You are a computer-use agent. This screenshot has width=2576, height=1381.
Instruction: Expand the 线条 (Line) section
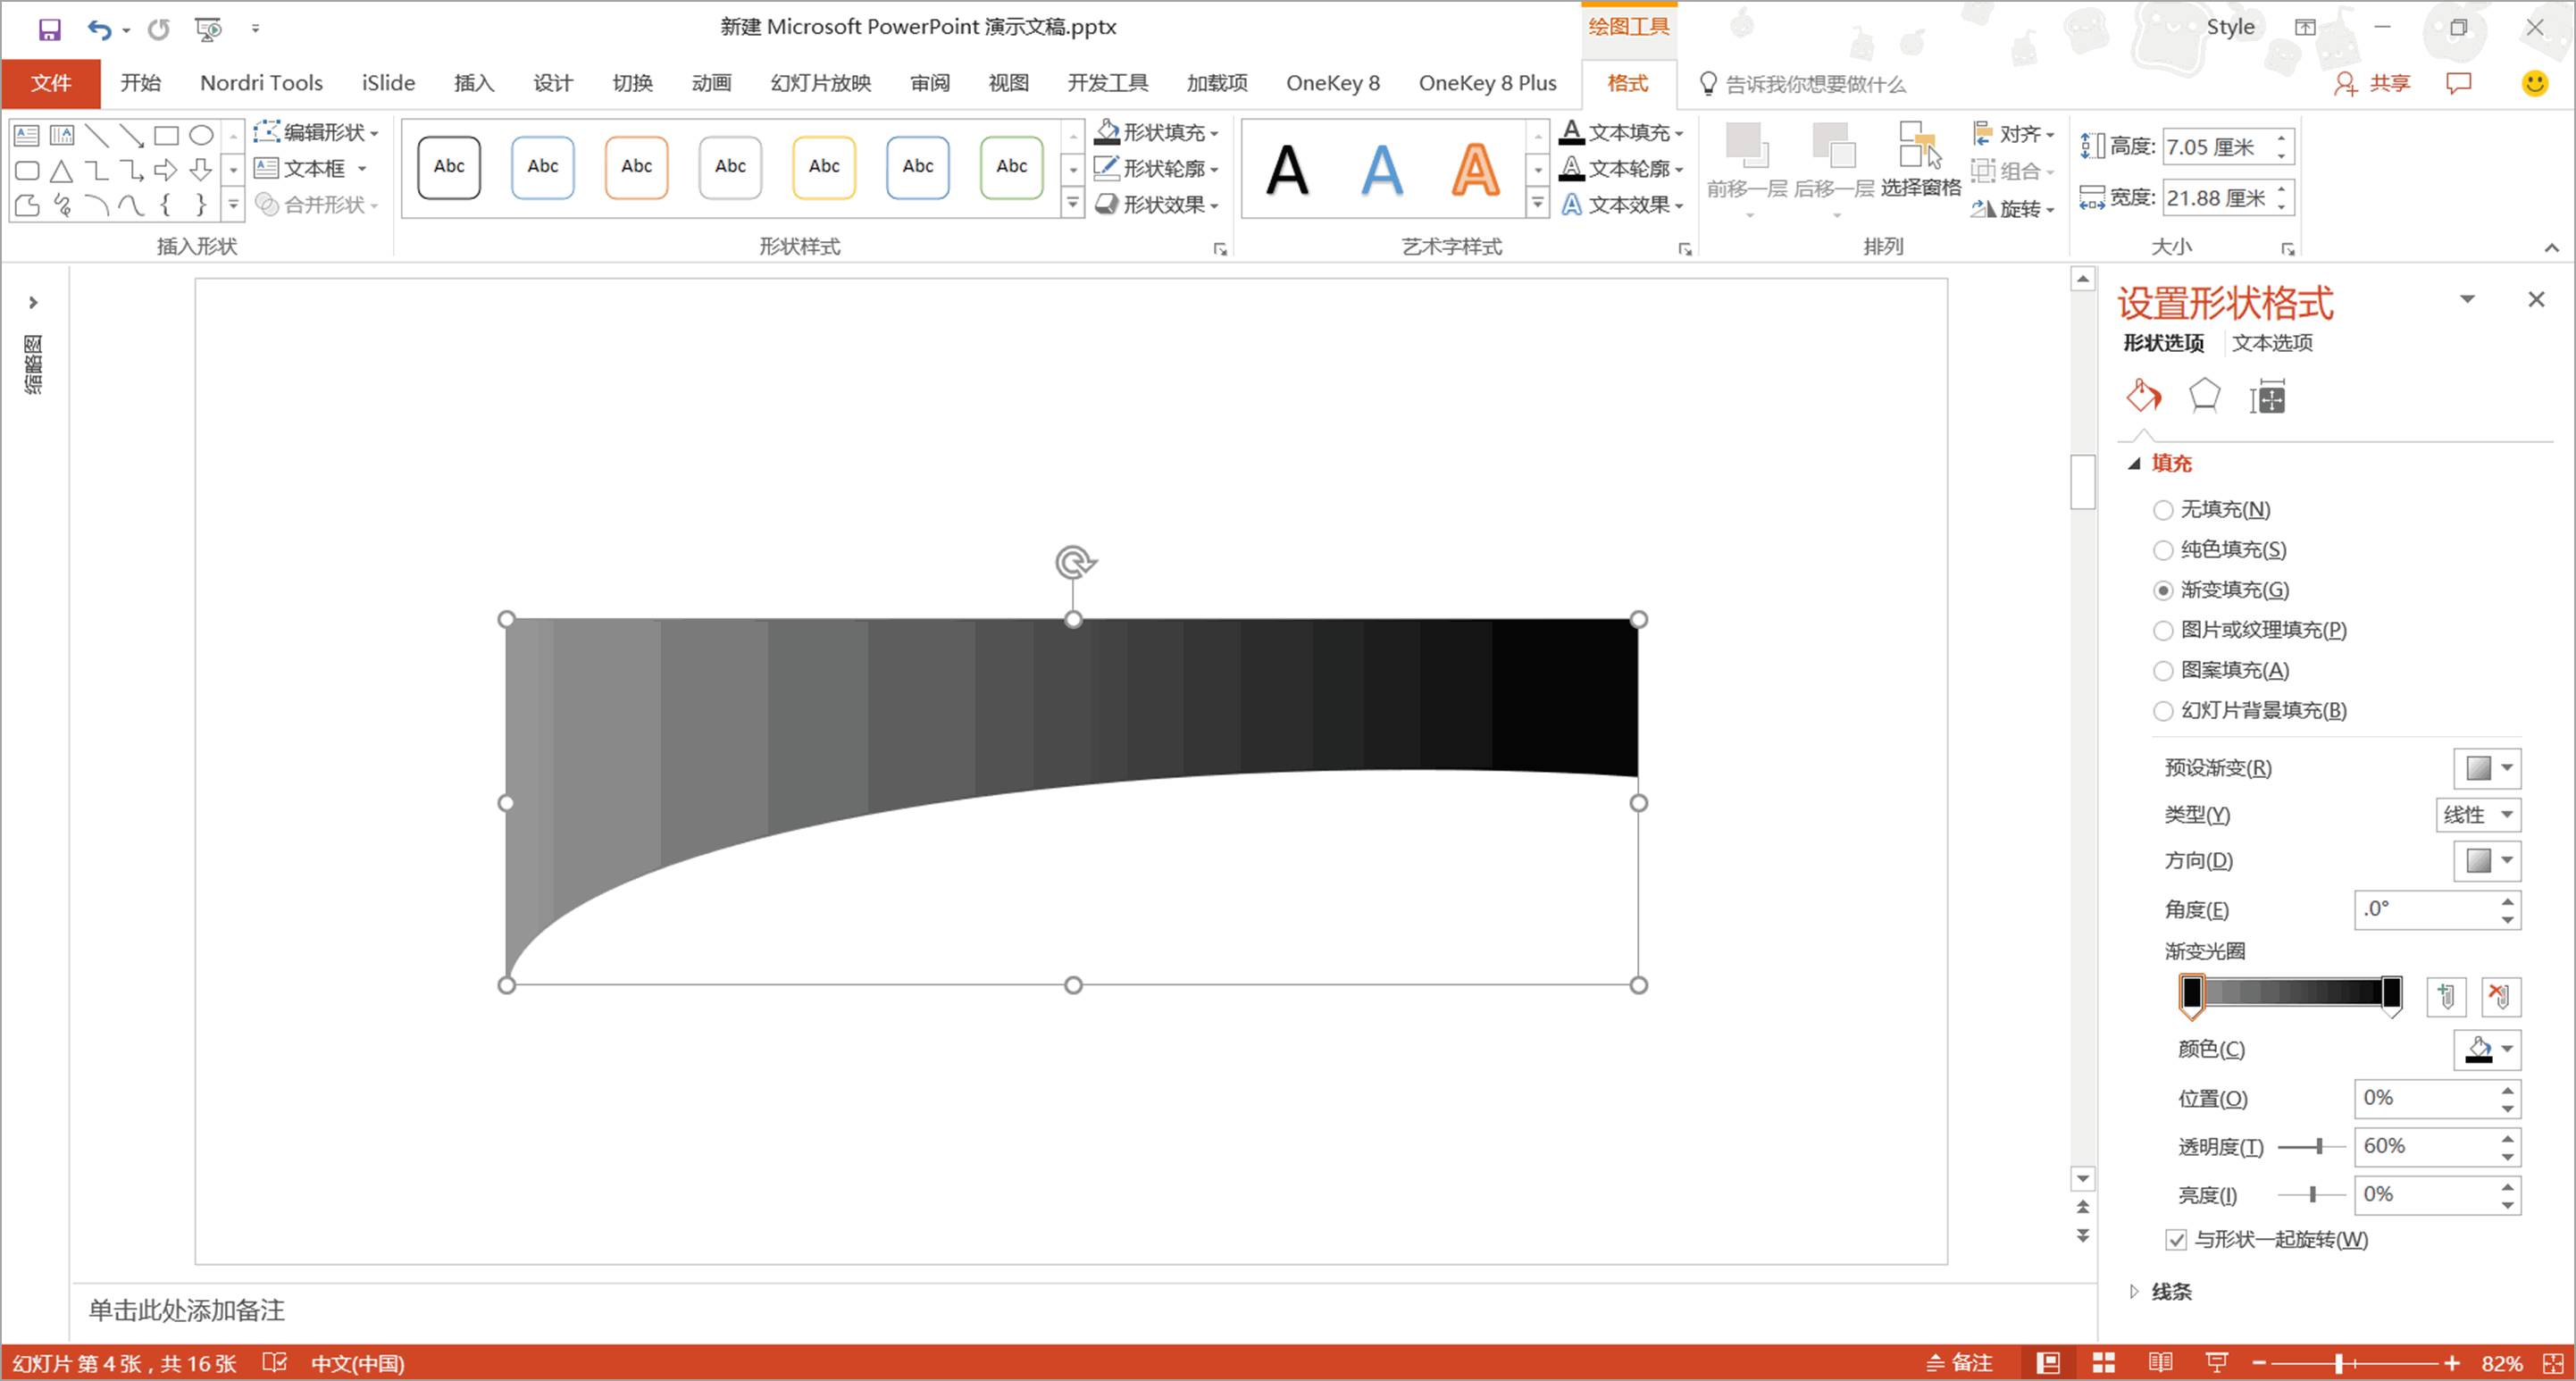click(2170, 1291)
